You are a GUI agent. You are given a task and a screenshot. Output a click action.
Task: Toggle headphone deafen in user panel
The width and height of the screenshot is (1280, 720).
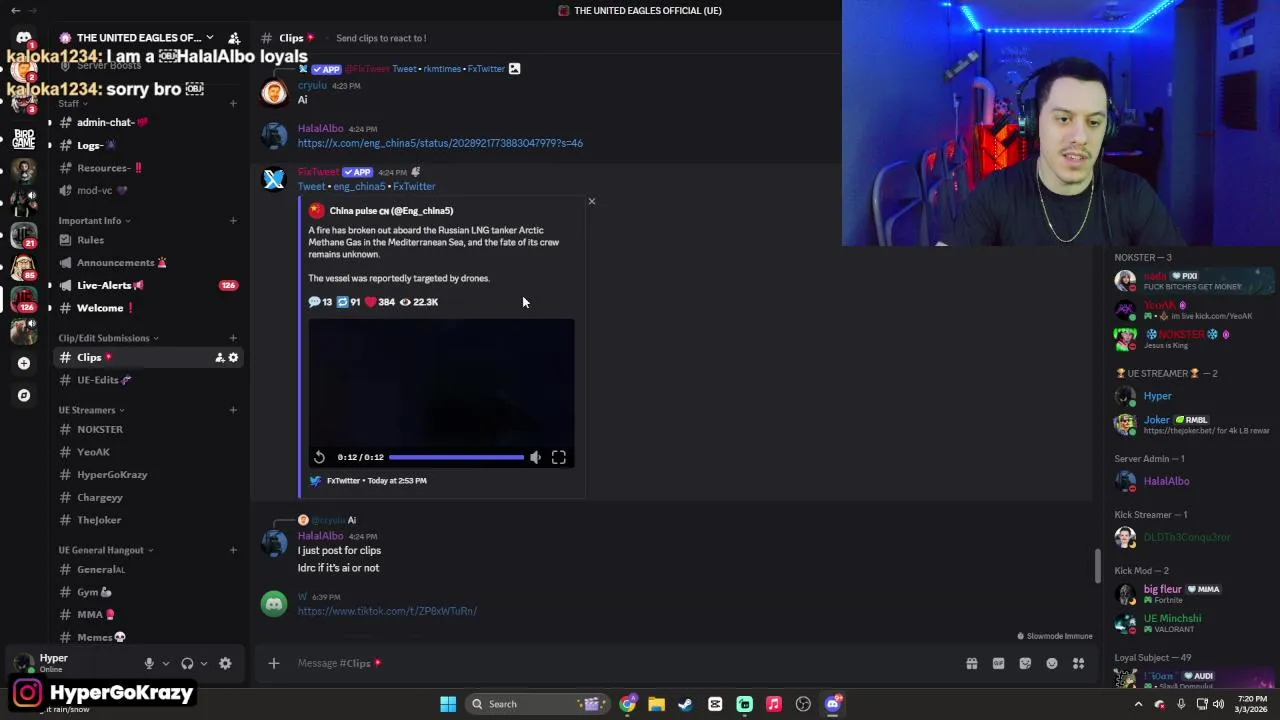187,663
